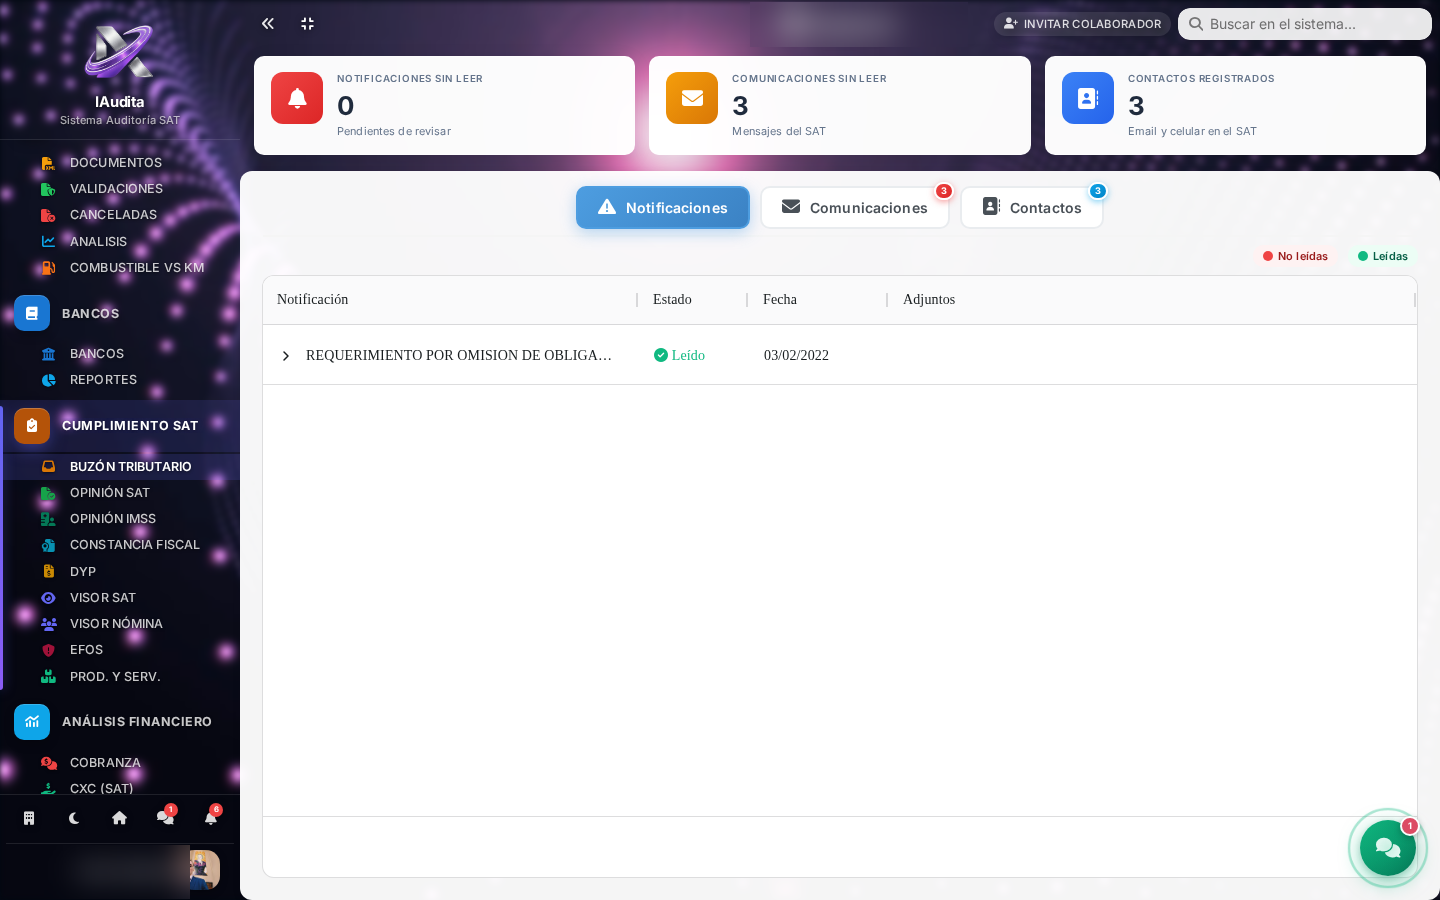Open chat messages icon in sidebar footer
This screenshot has width=1440, height=900.
[165, 818]
